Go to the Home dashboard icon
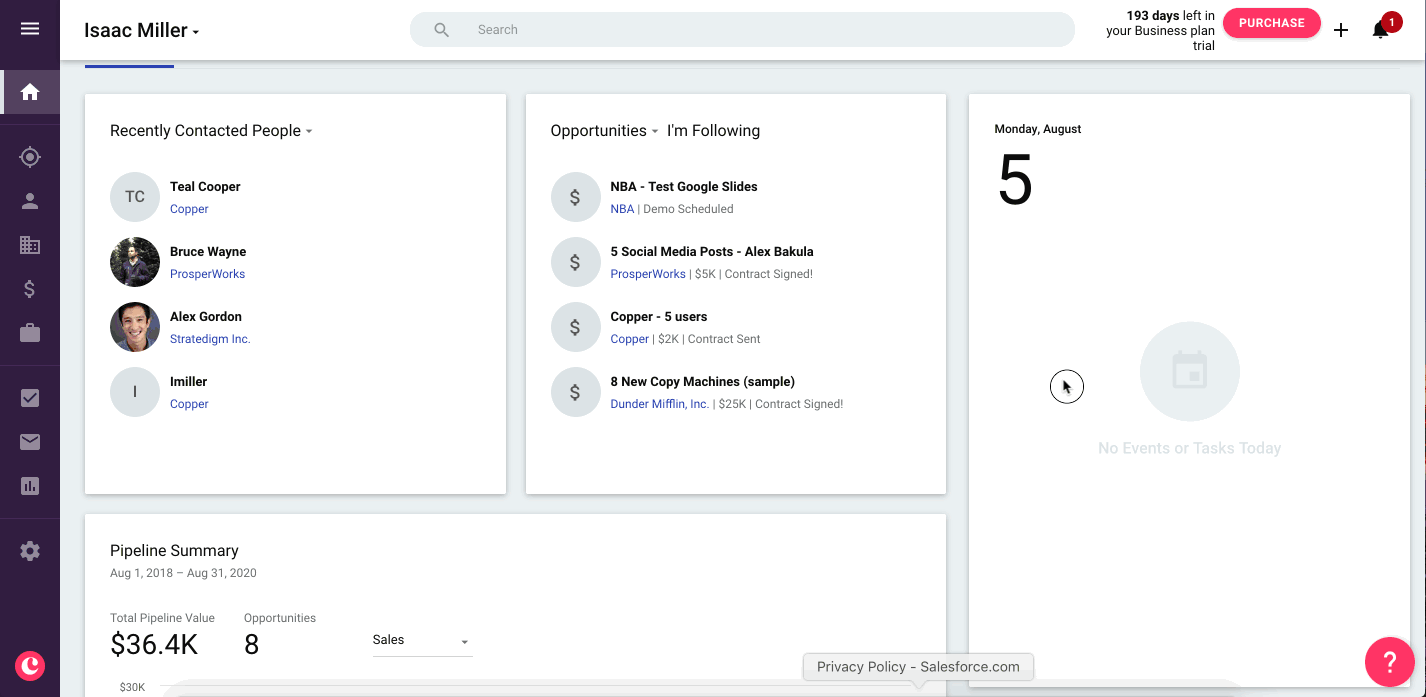The image size is (1426, 697). tap(30, 92)
